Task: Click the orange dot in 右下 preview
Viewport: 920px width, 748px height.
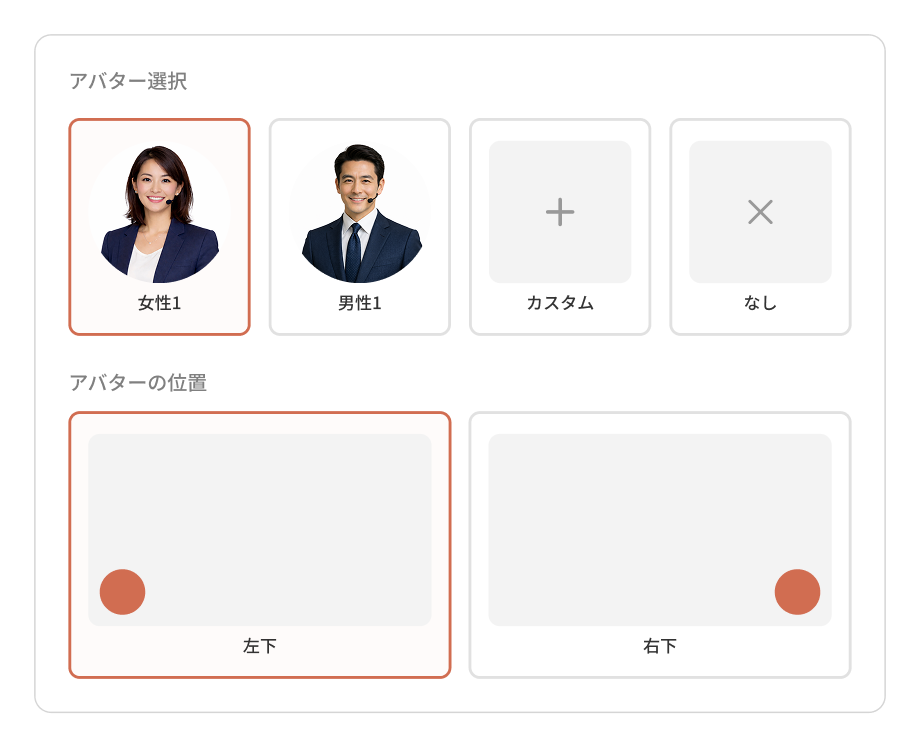Action: pos(798,593)
